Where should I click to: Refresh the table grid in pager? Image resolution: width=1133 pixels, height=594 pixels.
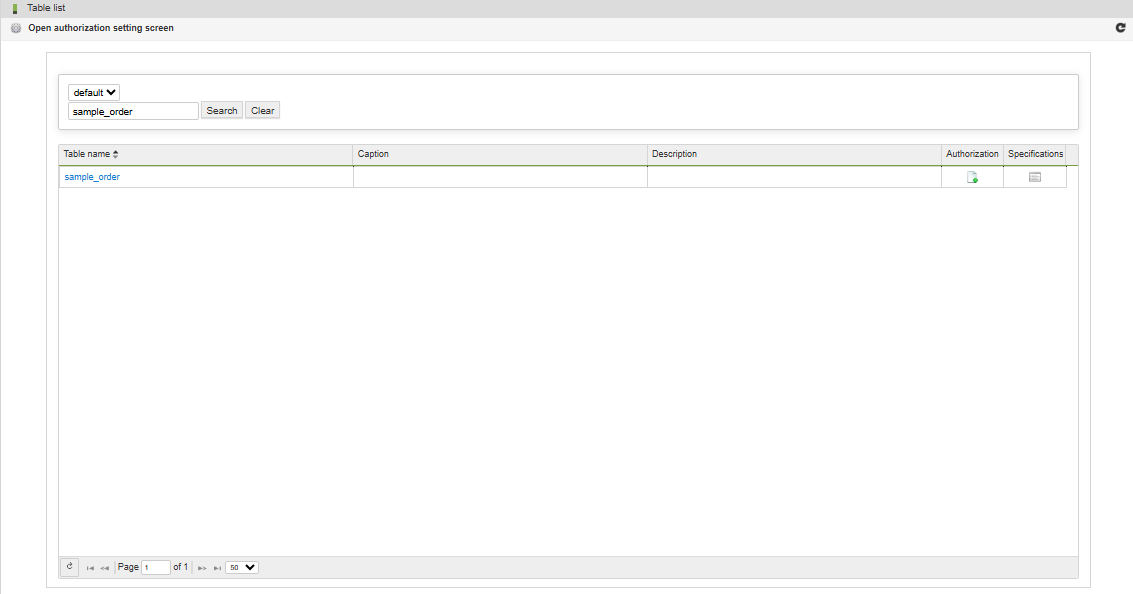[69, 567]
